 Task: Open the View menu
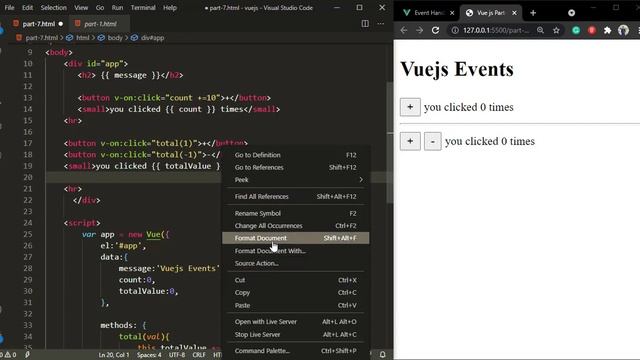(x=81, y=7)
